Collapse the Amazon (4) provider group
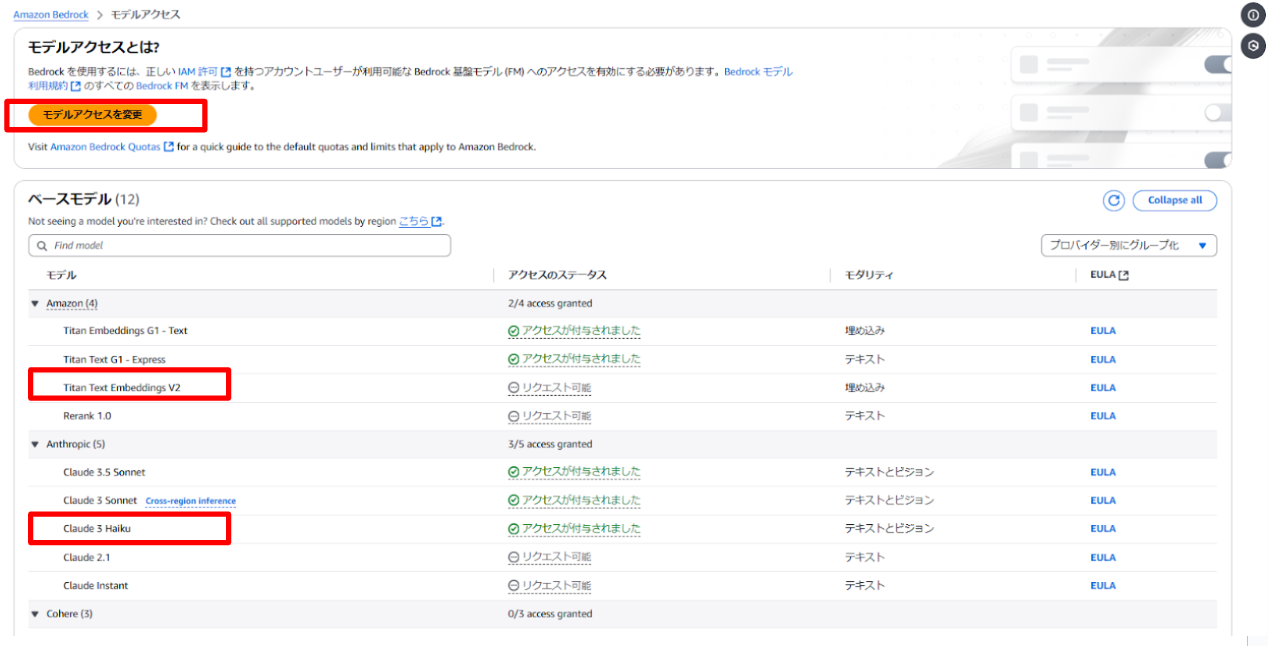Viewport: 1268px width, 646px height. [x=35, y=303]
